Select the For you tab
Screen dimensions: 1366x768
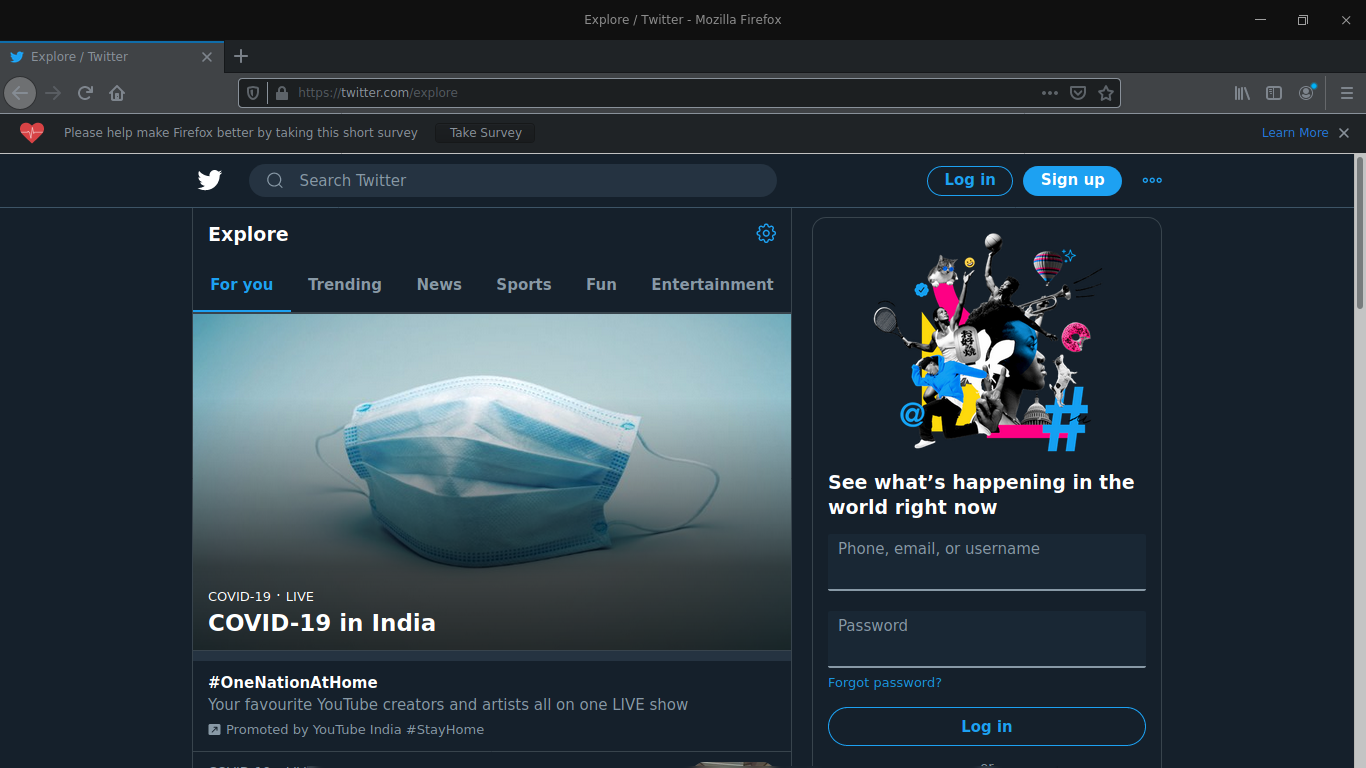(x=242, y=284)
